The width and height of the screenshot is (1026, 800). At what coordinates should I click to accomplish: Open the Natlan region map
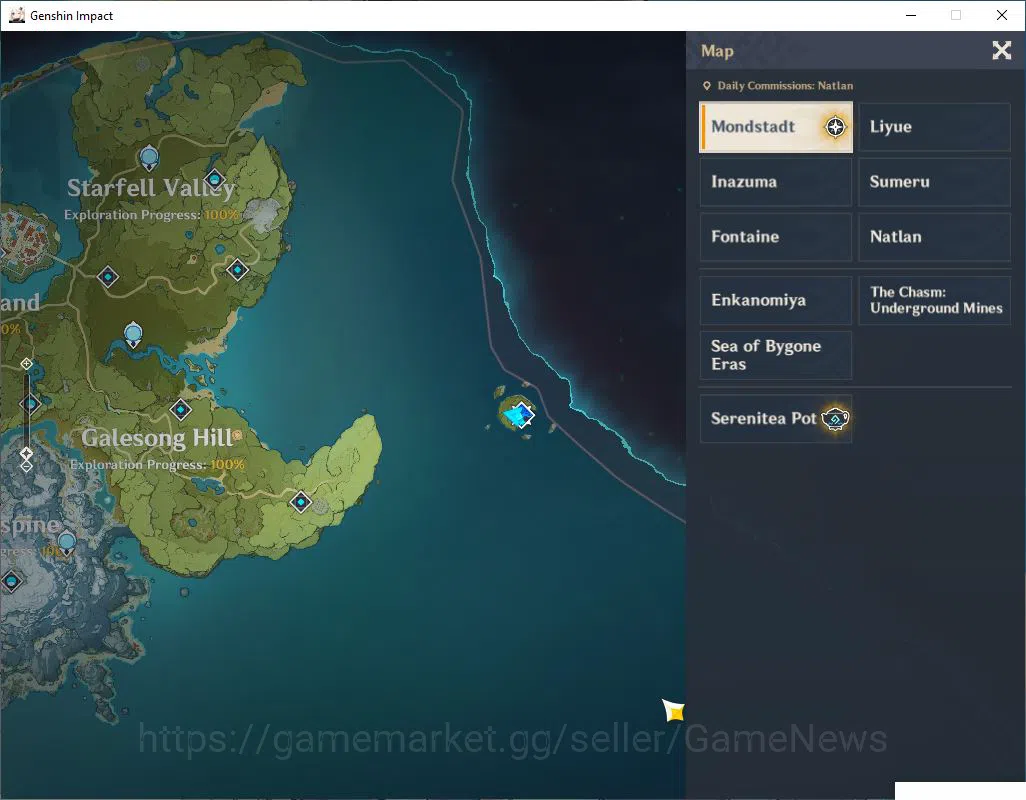point(934,237)
